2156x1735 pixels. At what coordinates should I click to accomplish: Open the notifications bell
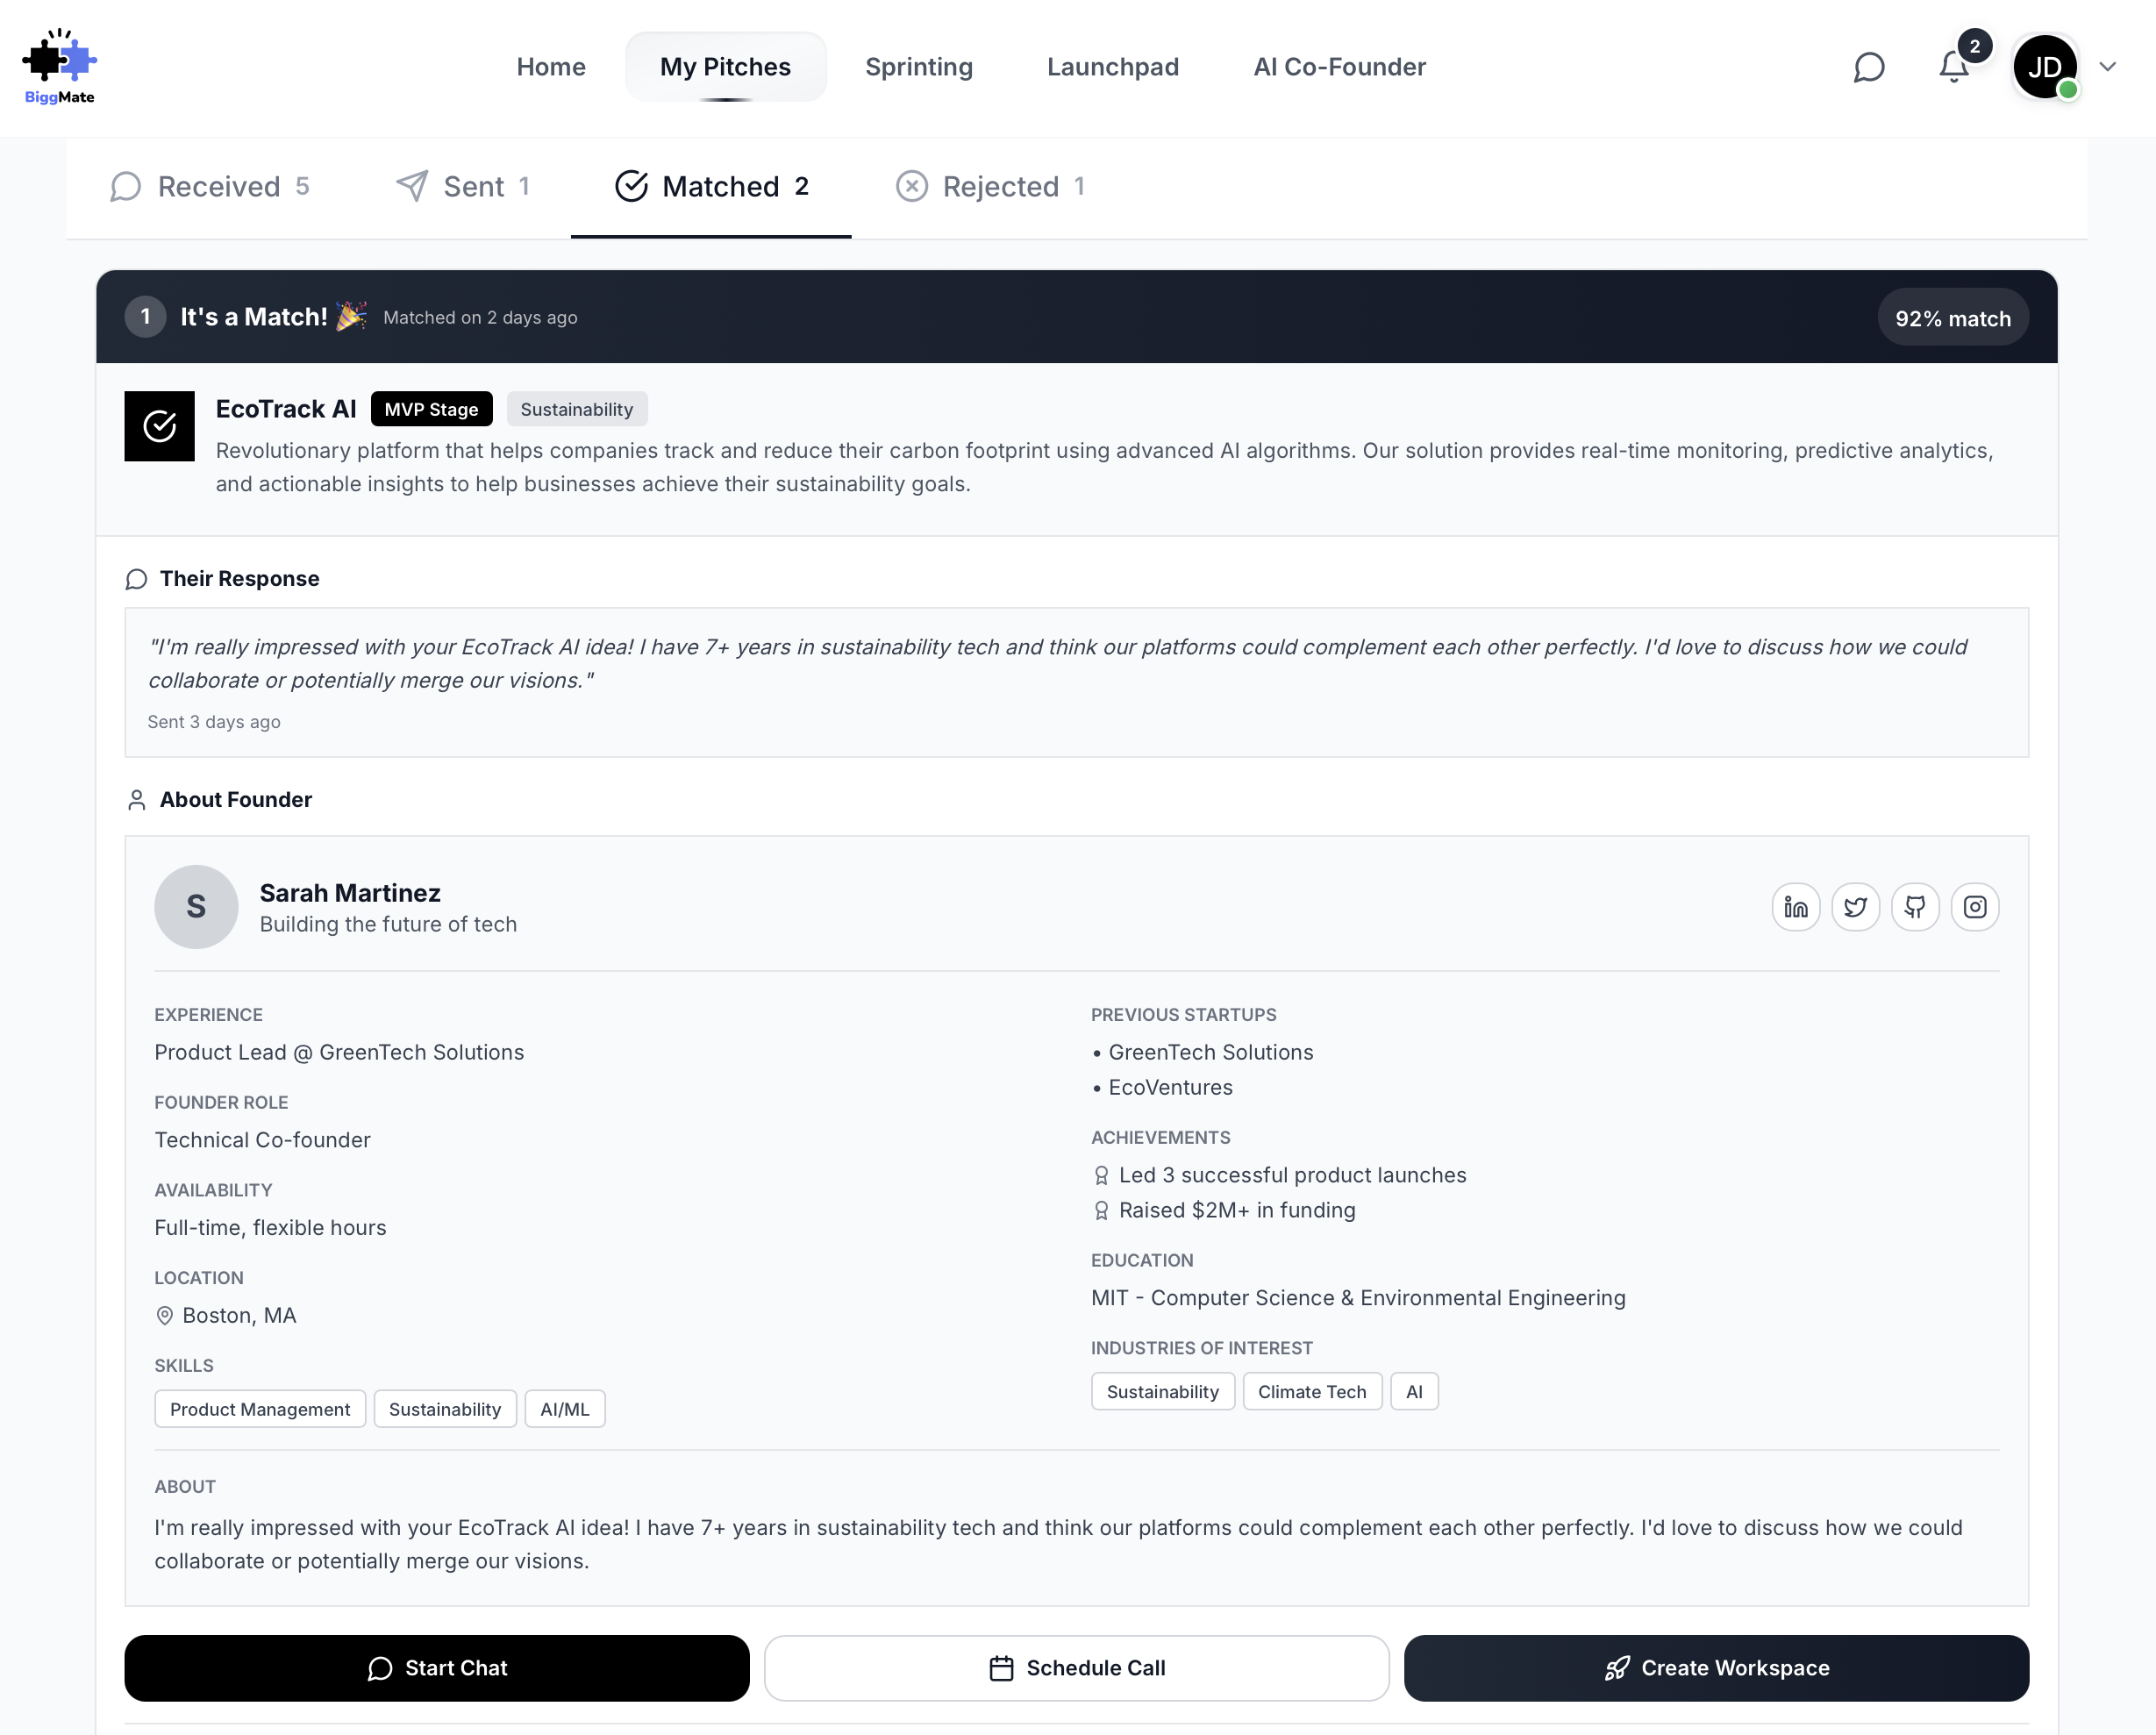(1953, 67)
